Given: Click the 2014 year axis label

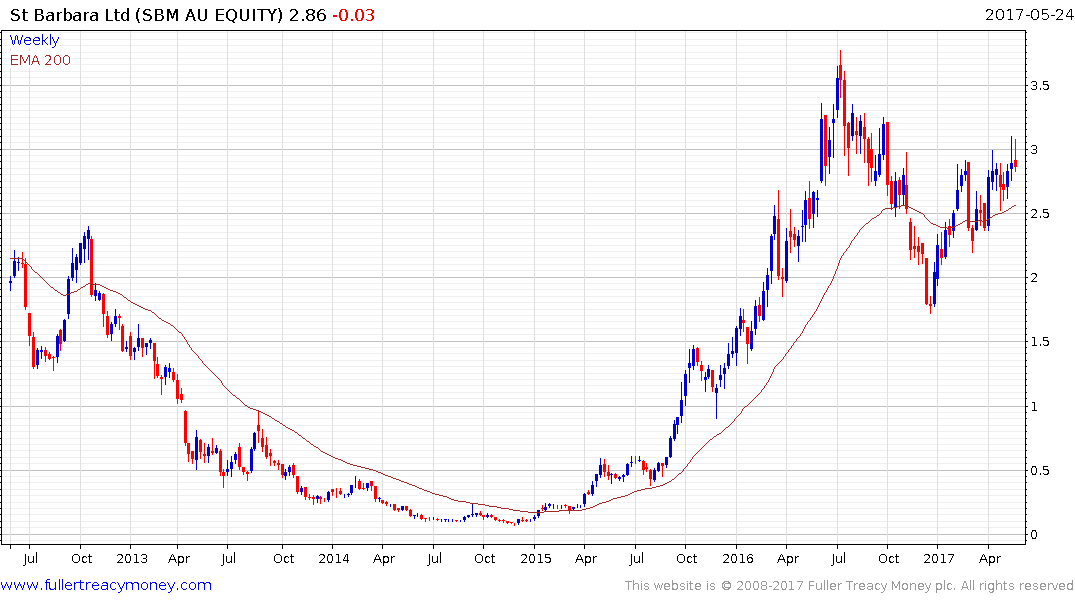Looking at the screenshot, I should (x=334, y=558).
